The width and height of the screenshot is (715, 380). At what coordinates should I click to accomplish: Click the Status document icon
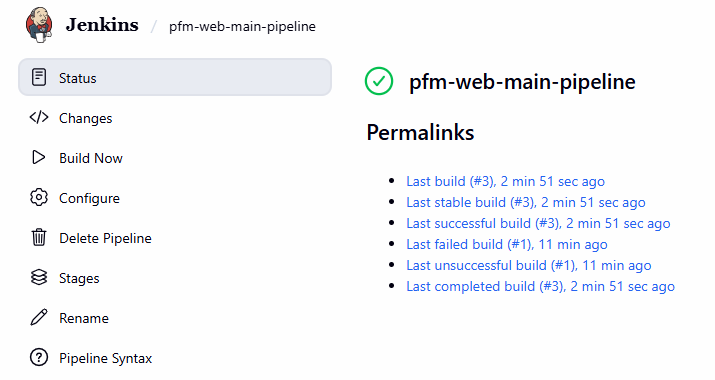(x=39, y=78)
